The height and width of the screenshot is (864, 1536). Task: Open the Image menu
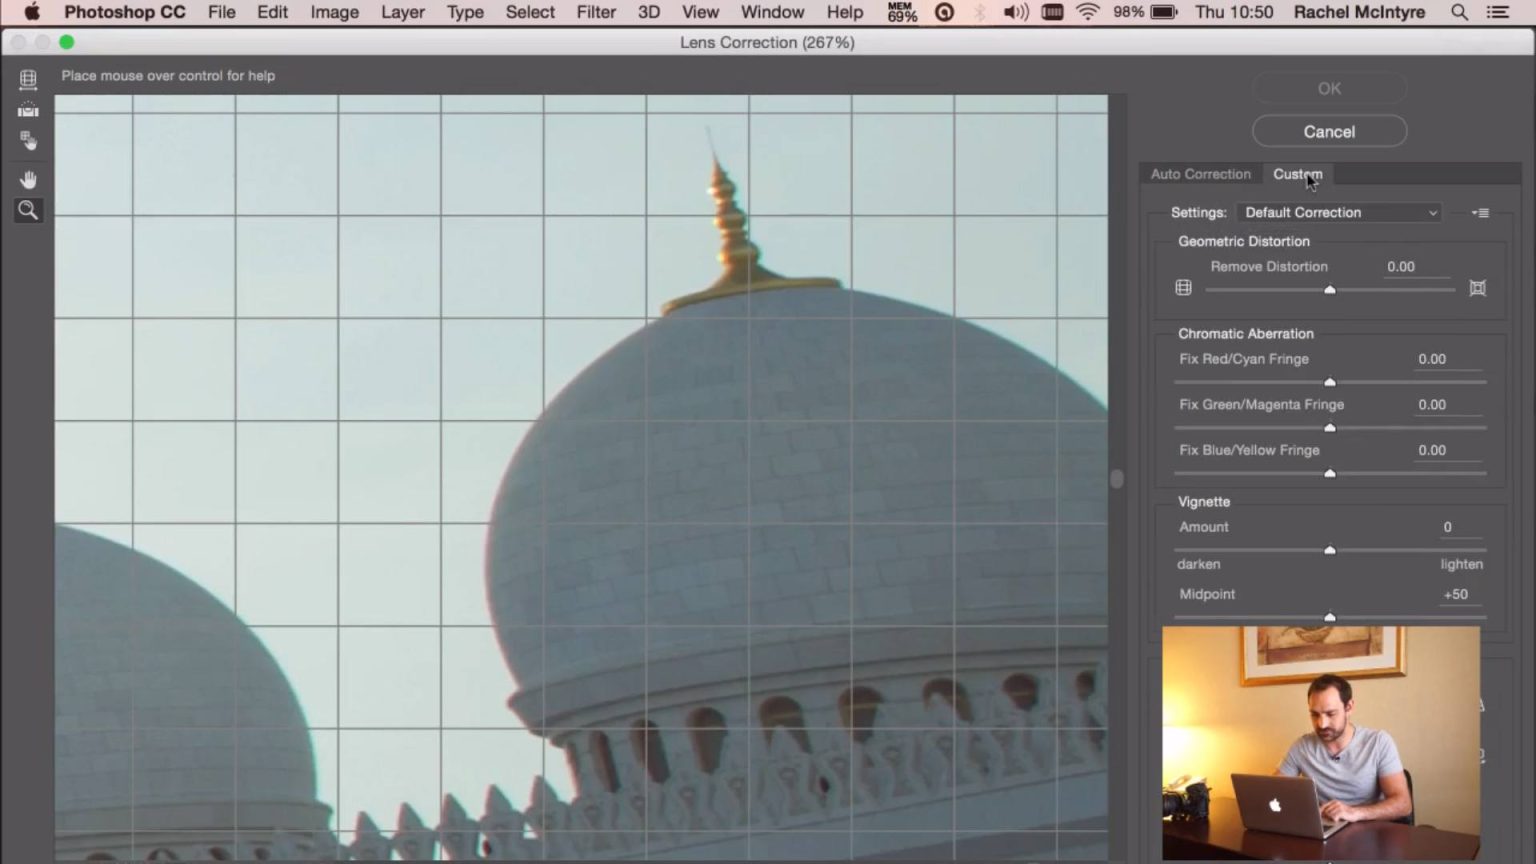334,12
